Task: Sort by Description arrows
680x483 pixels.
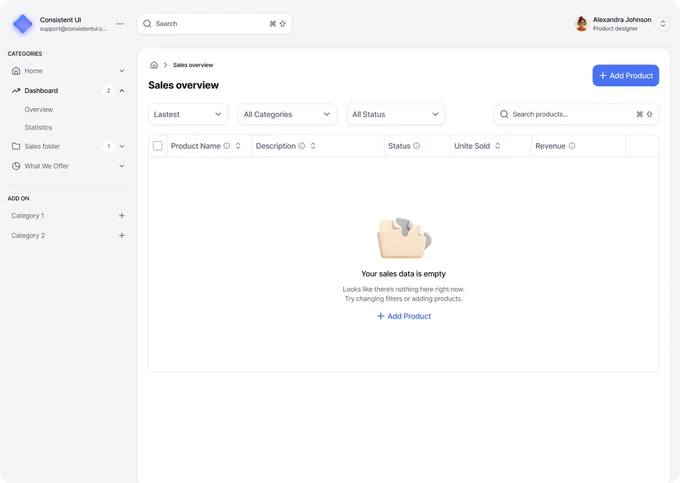Action: click(x=313, y=146)
